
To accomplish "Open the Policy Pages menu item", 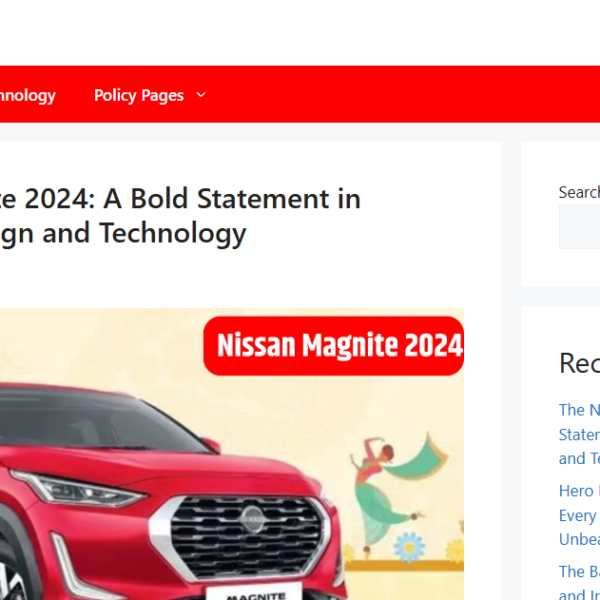I will (x=139, y=95).
